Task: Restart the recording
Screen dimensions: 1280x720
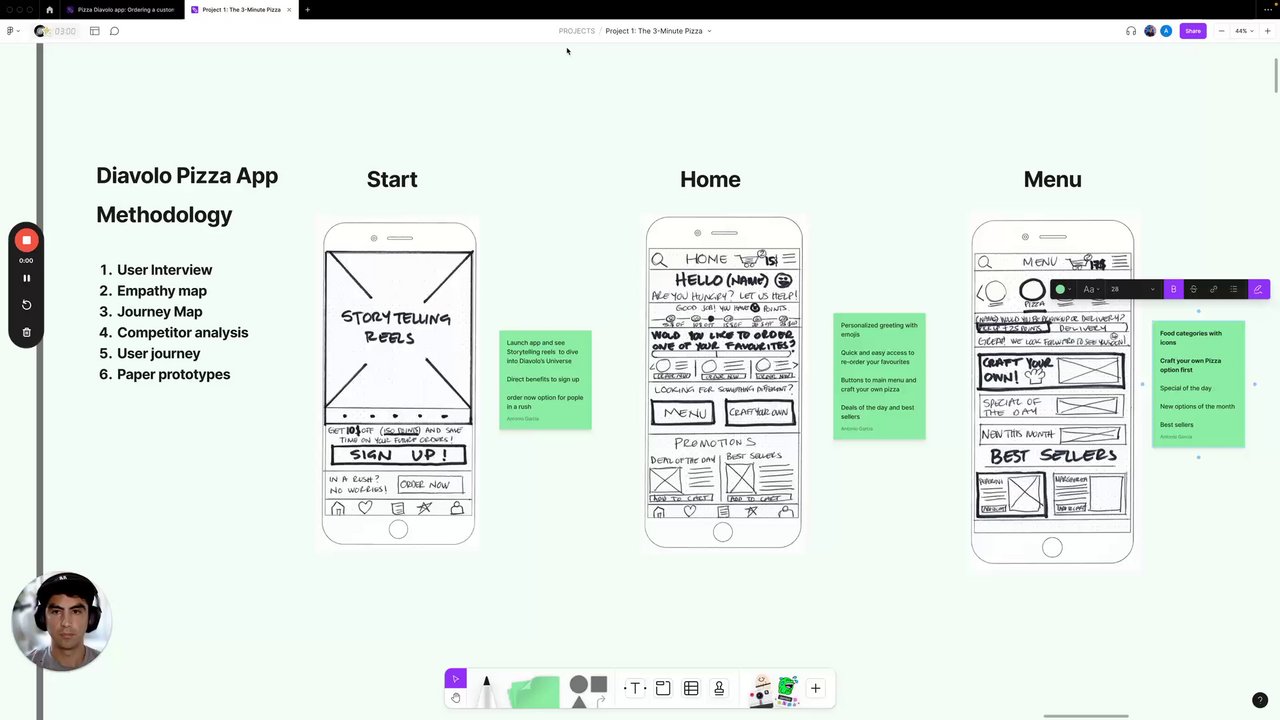Action: click(x=27, y=305)
